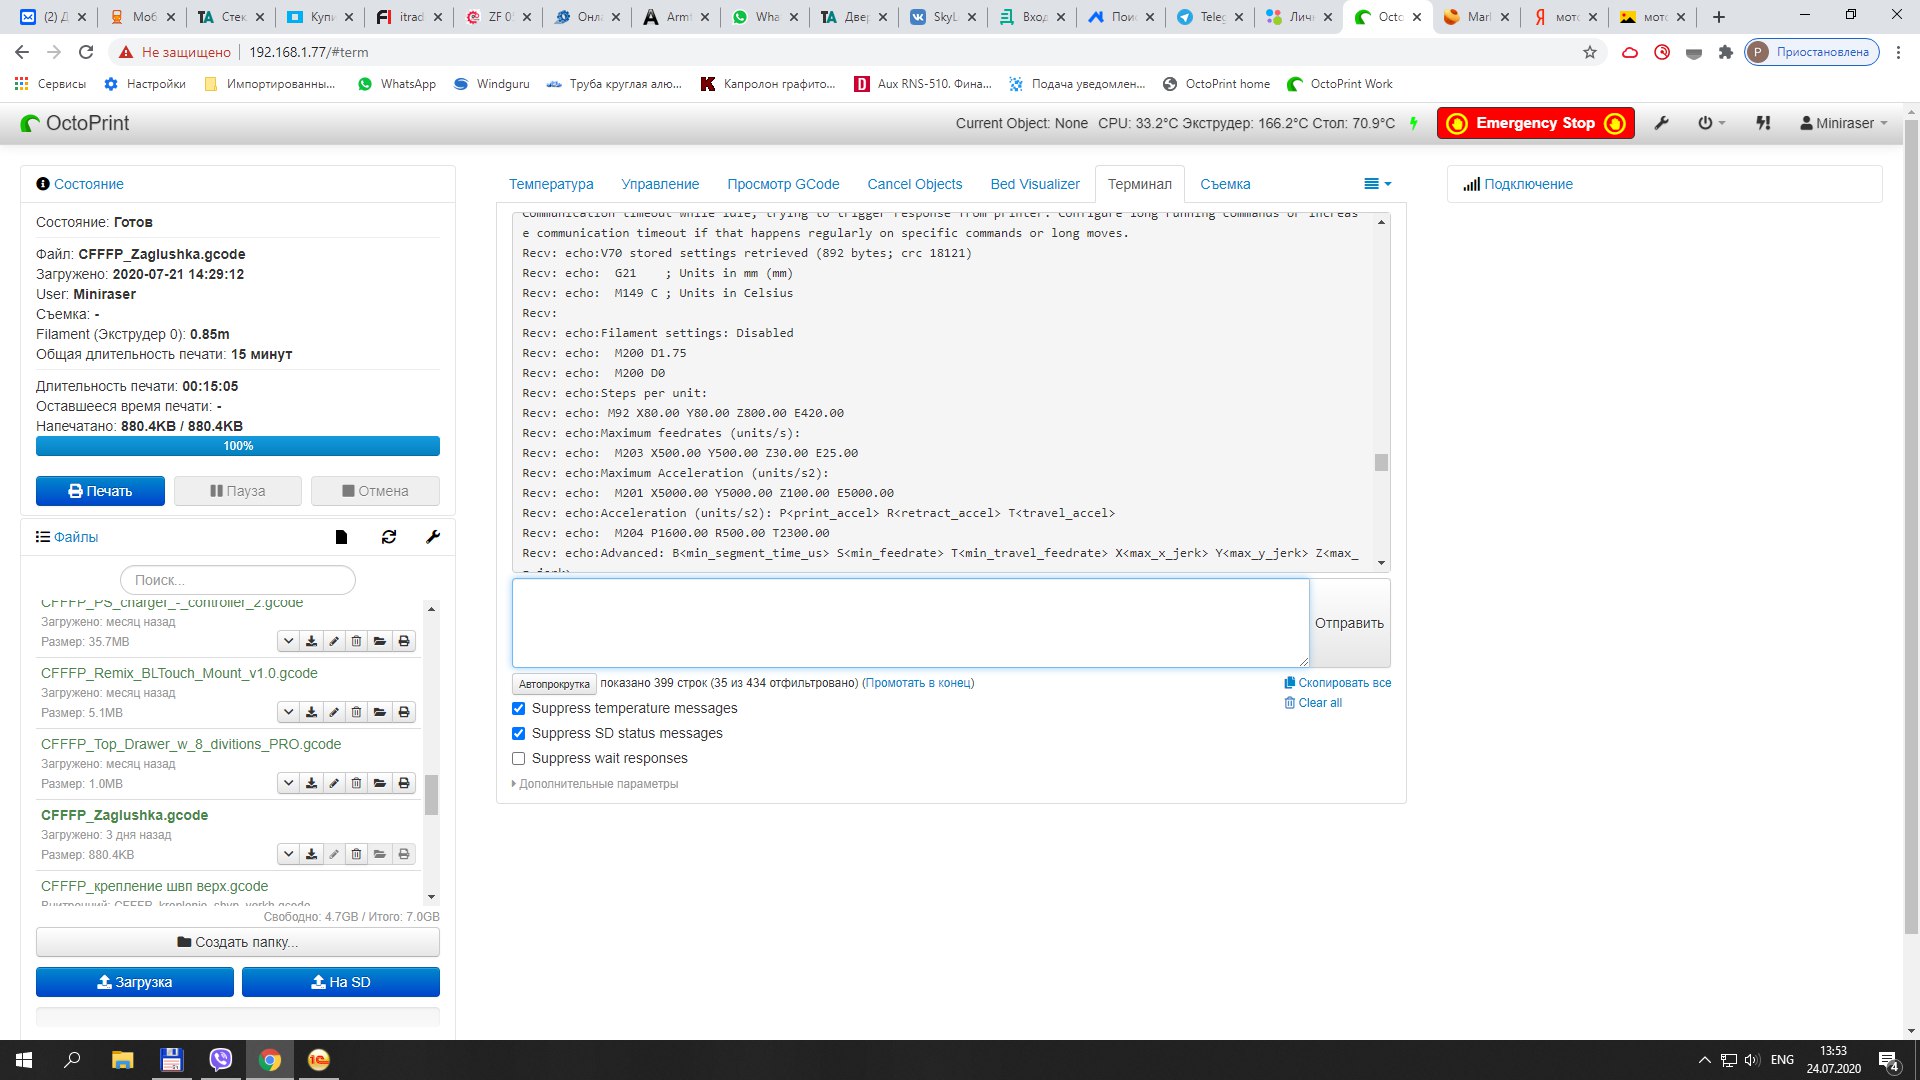Switch to the Температура tab

(x=551, y=184)
